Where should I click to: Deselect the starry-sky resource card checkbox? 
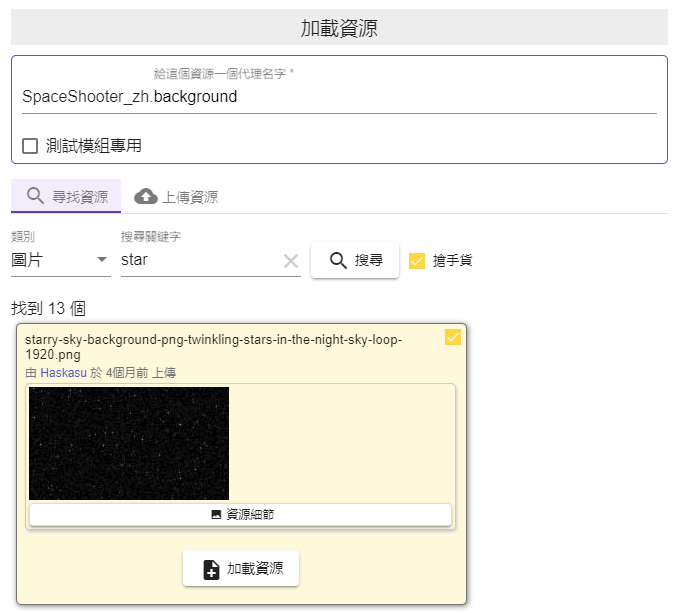(453, 337)
